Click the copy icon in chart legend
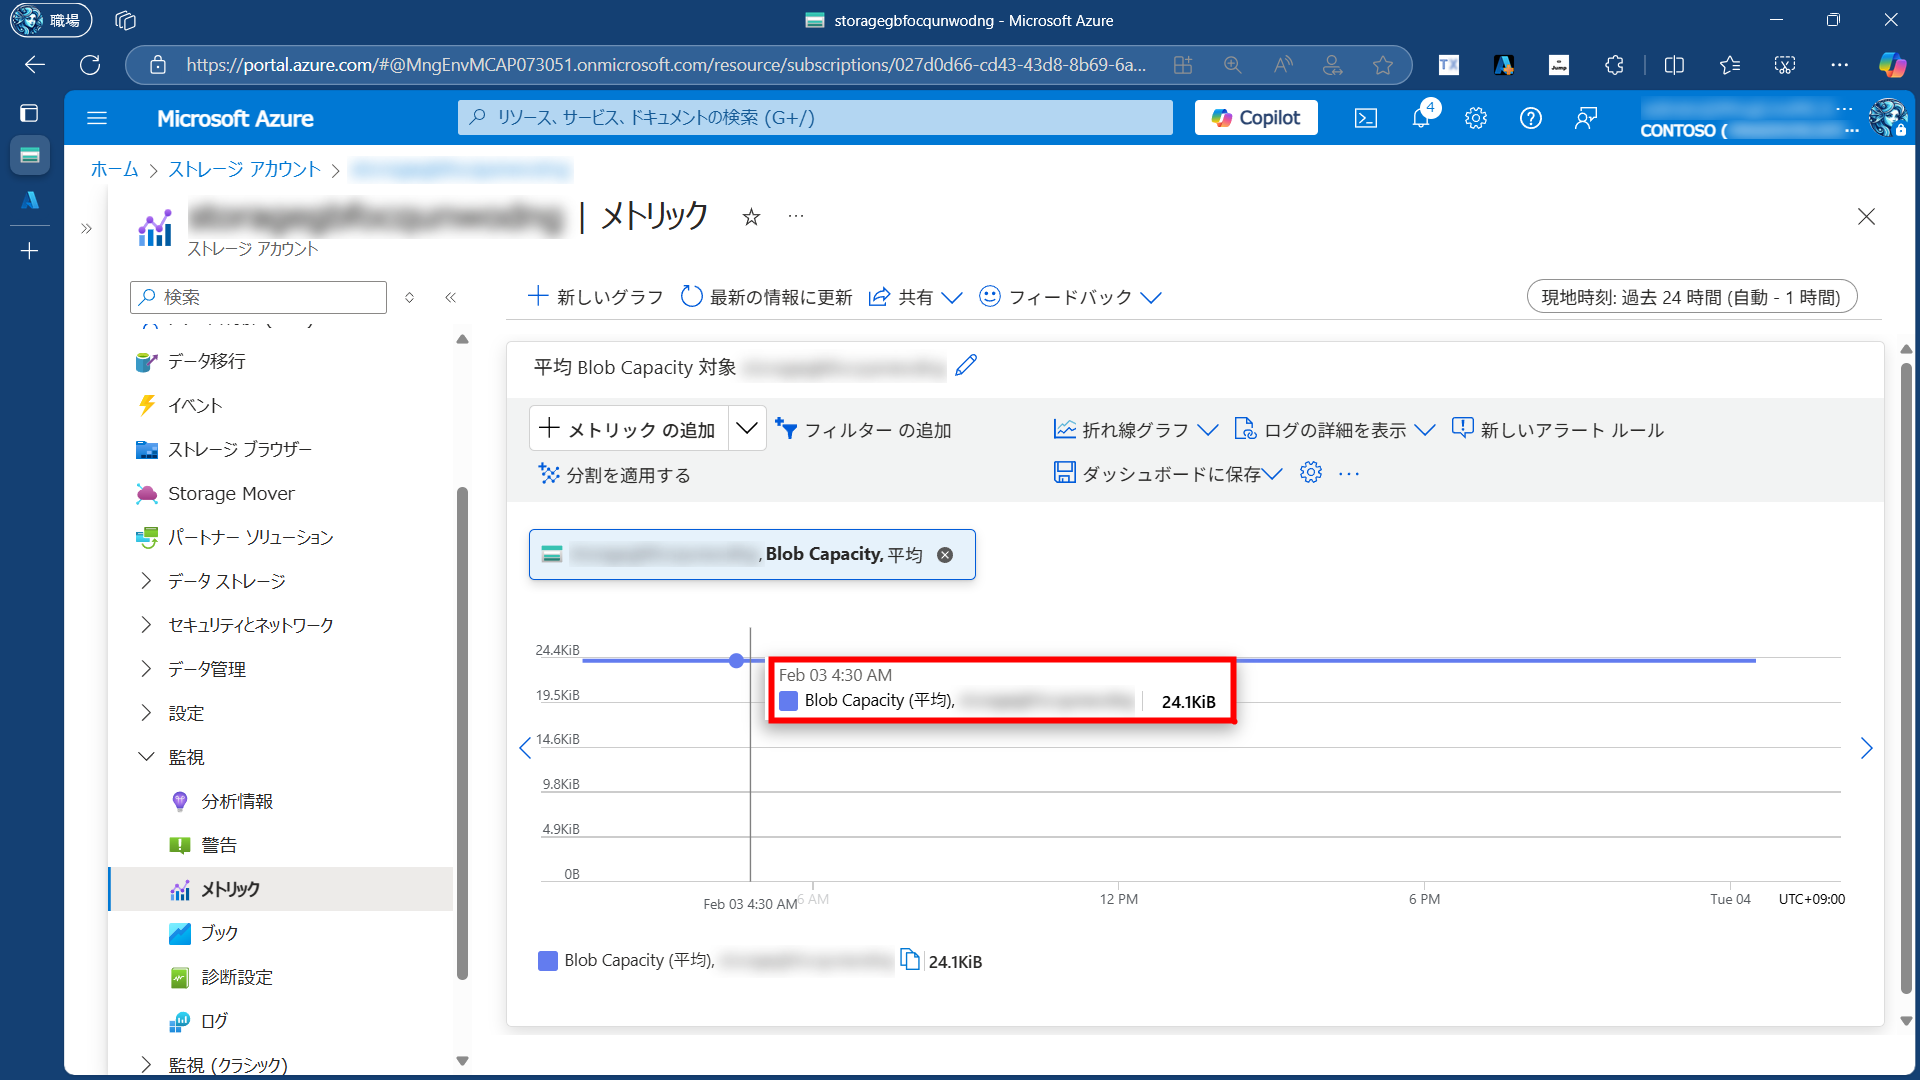 point(909,960)
